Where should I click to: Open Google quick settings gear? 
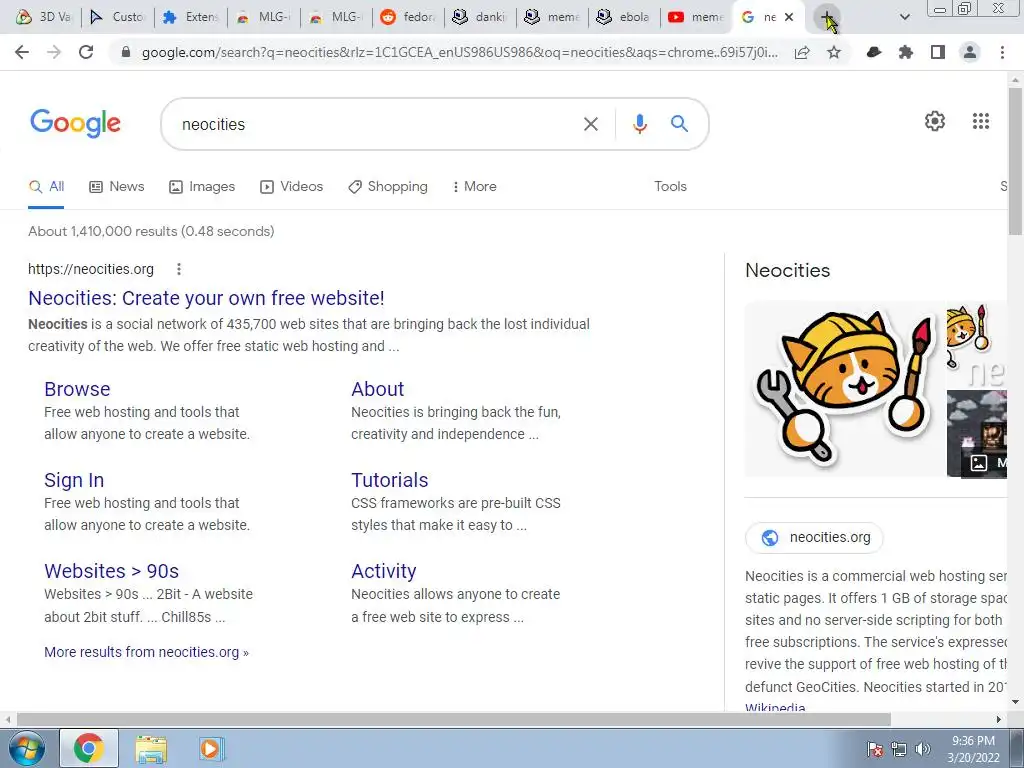pos(935,121)
